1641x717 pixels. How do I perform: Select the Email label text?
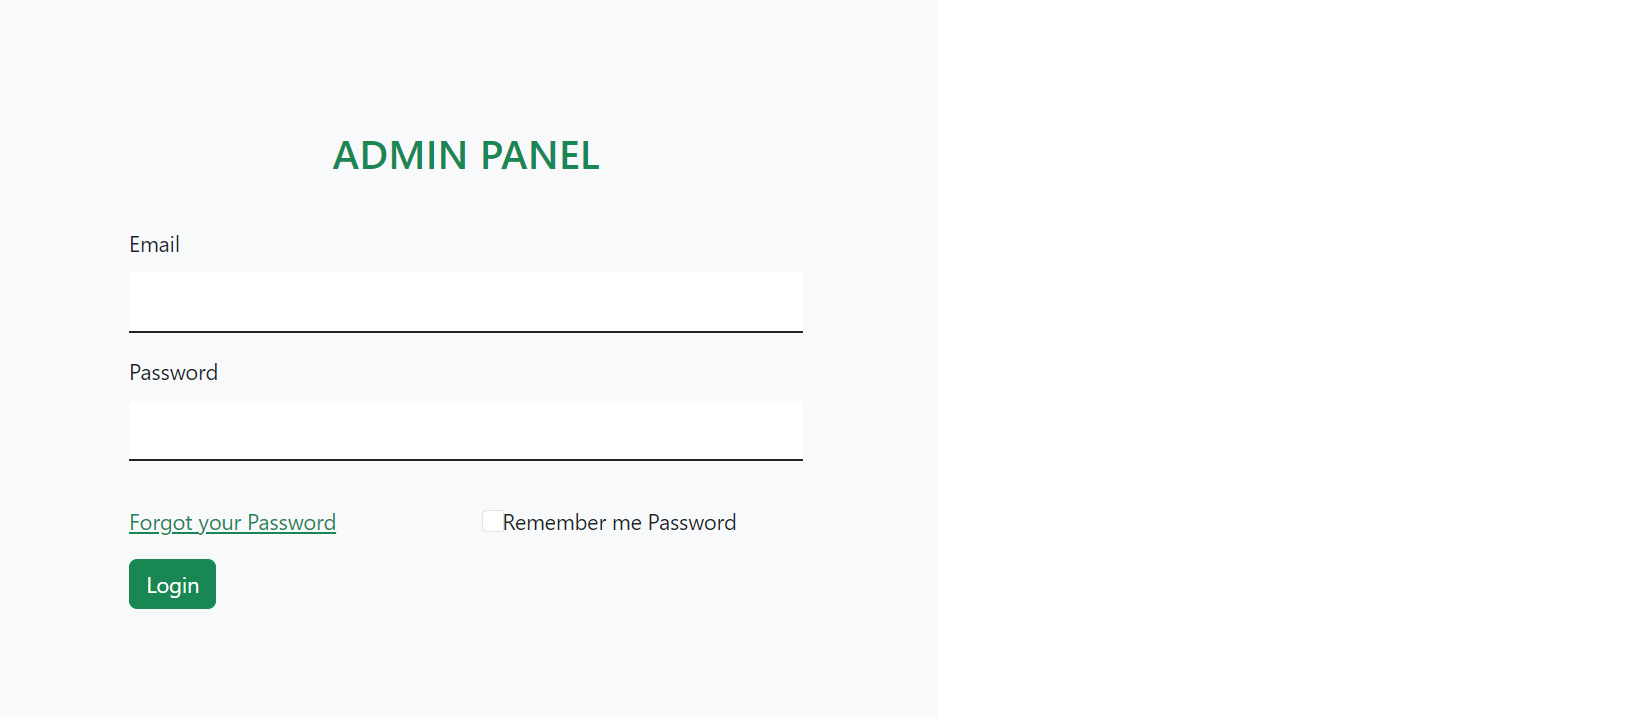pos(154,244)
